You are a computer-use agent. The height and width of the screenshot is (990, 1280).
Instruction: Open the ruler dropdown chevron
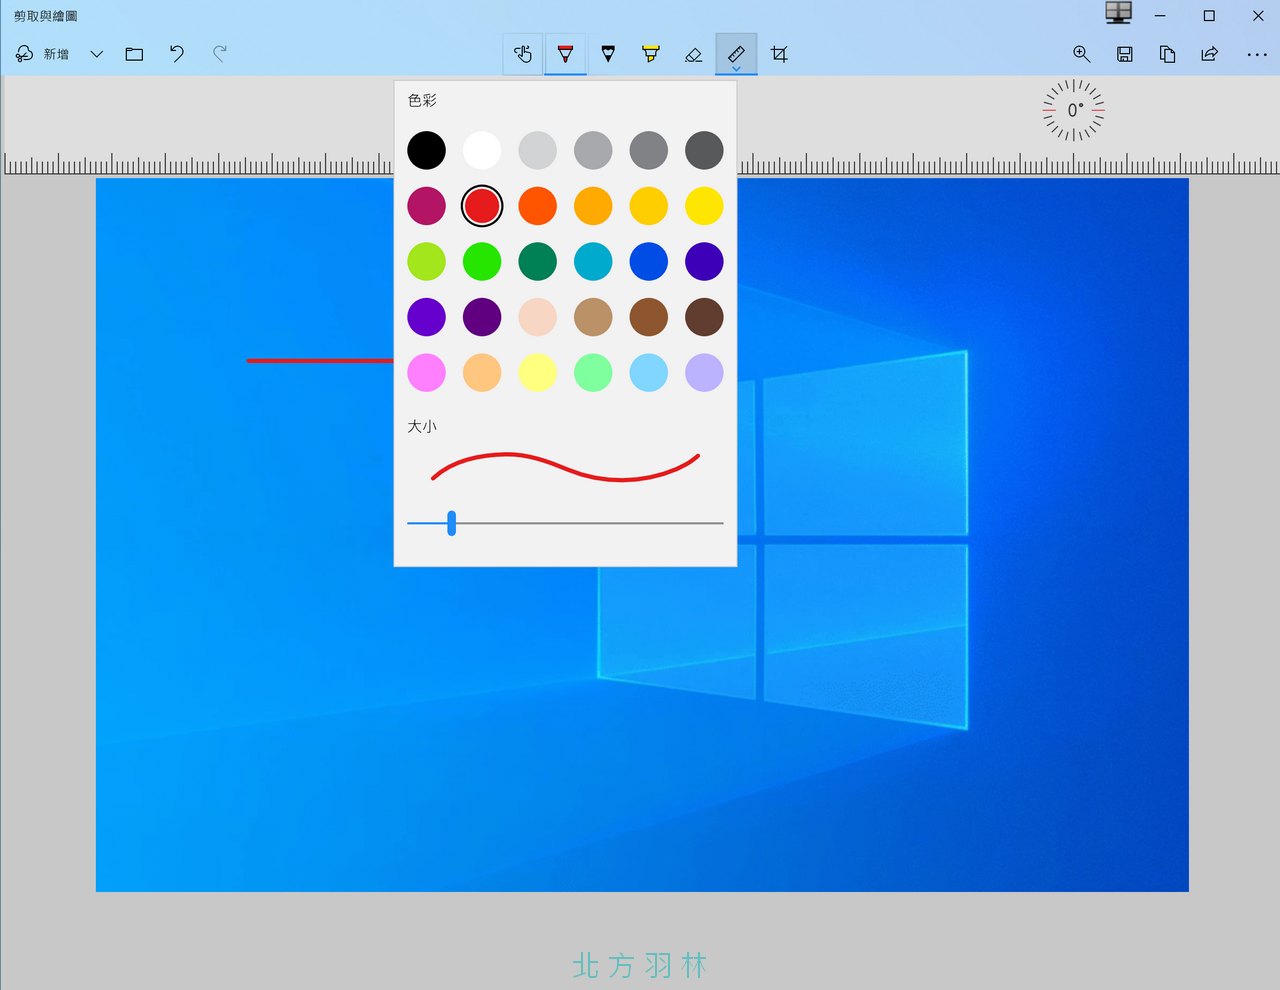(x=736, y=69)
